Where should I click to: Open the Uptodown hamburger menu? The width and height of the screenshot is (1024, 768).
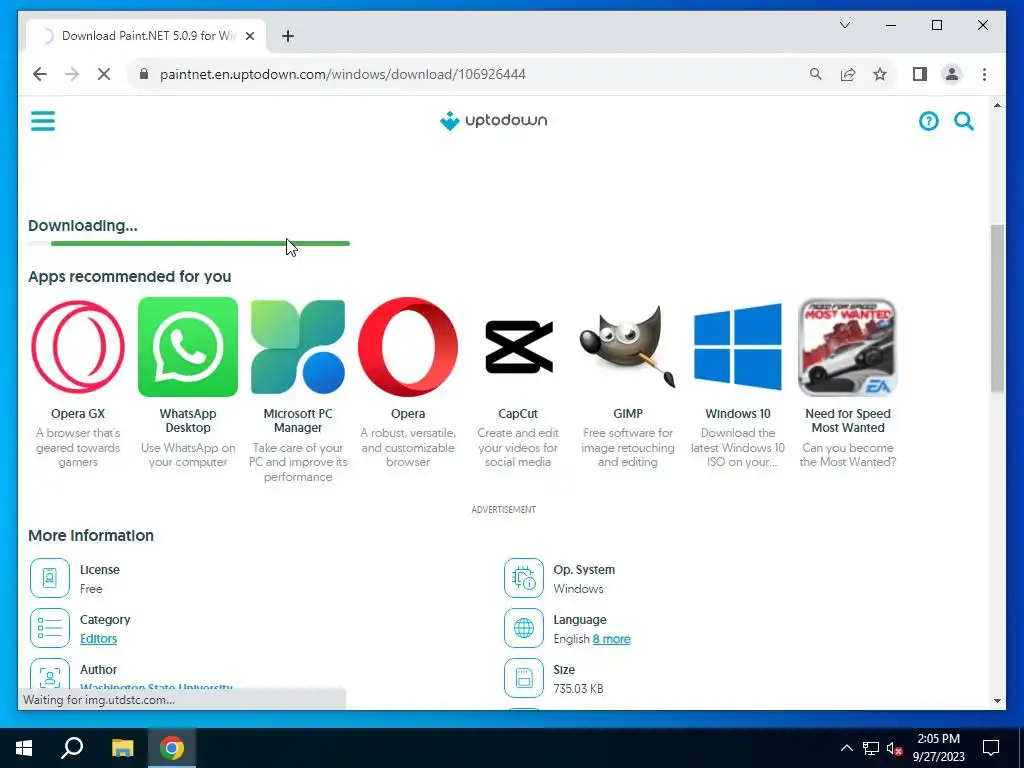pyautogui.click(x=43, y=121)
